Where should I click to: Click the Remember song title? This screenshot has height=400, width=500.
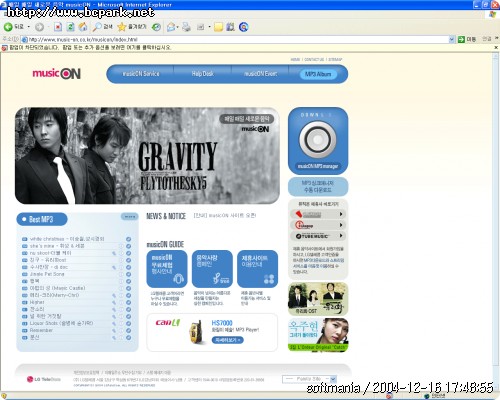41,330
